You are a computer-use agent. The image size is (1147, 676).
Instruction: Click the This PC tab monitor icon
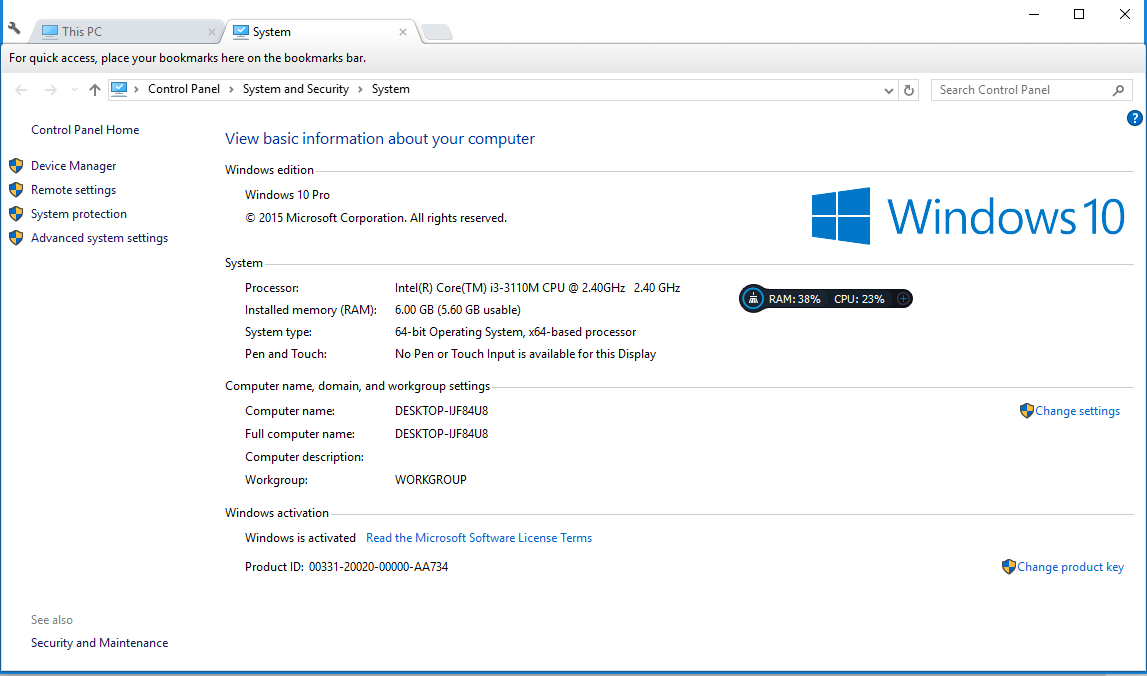click(x=50, y=31)
